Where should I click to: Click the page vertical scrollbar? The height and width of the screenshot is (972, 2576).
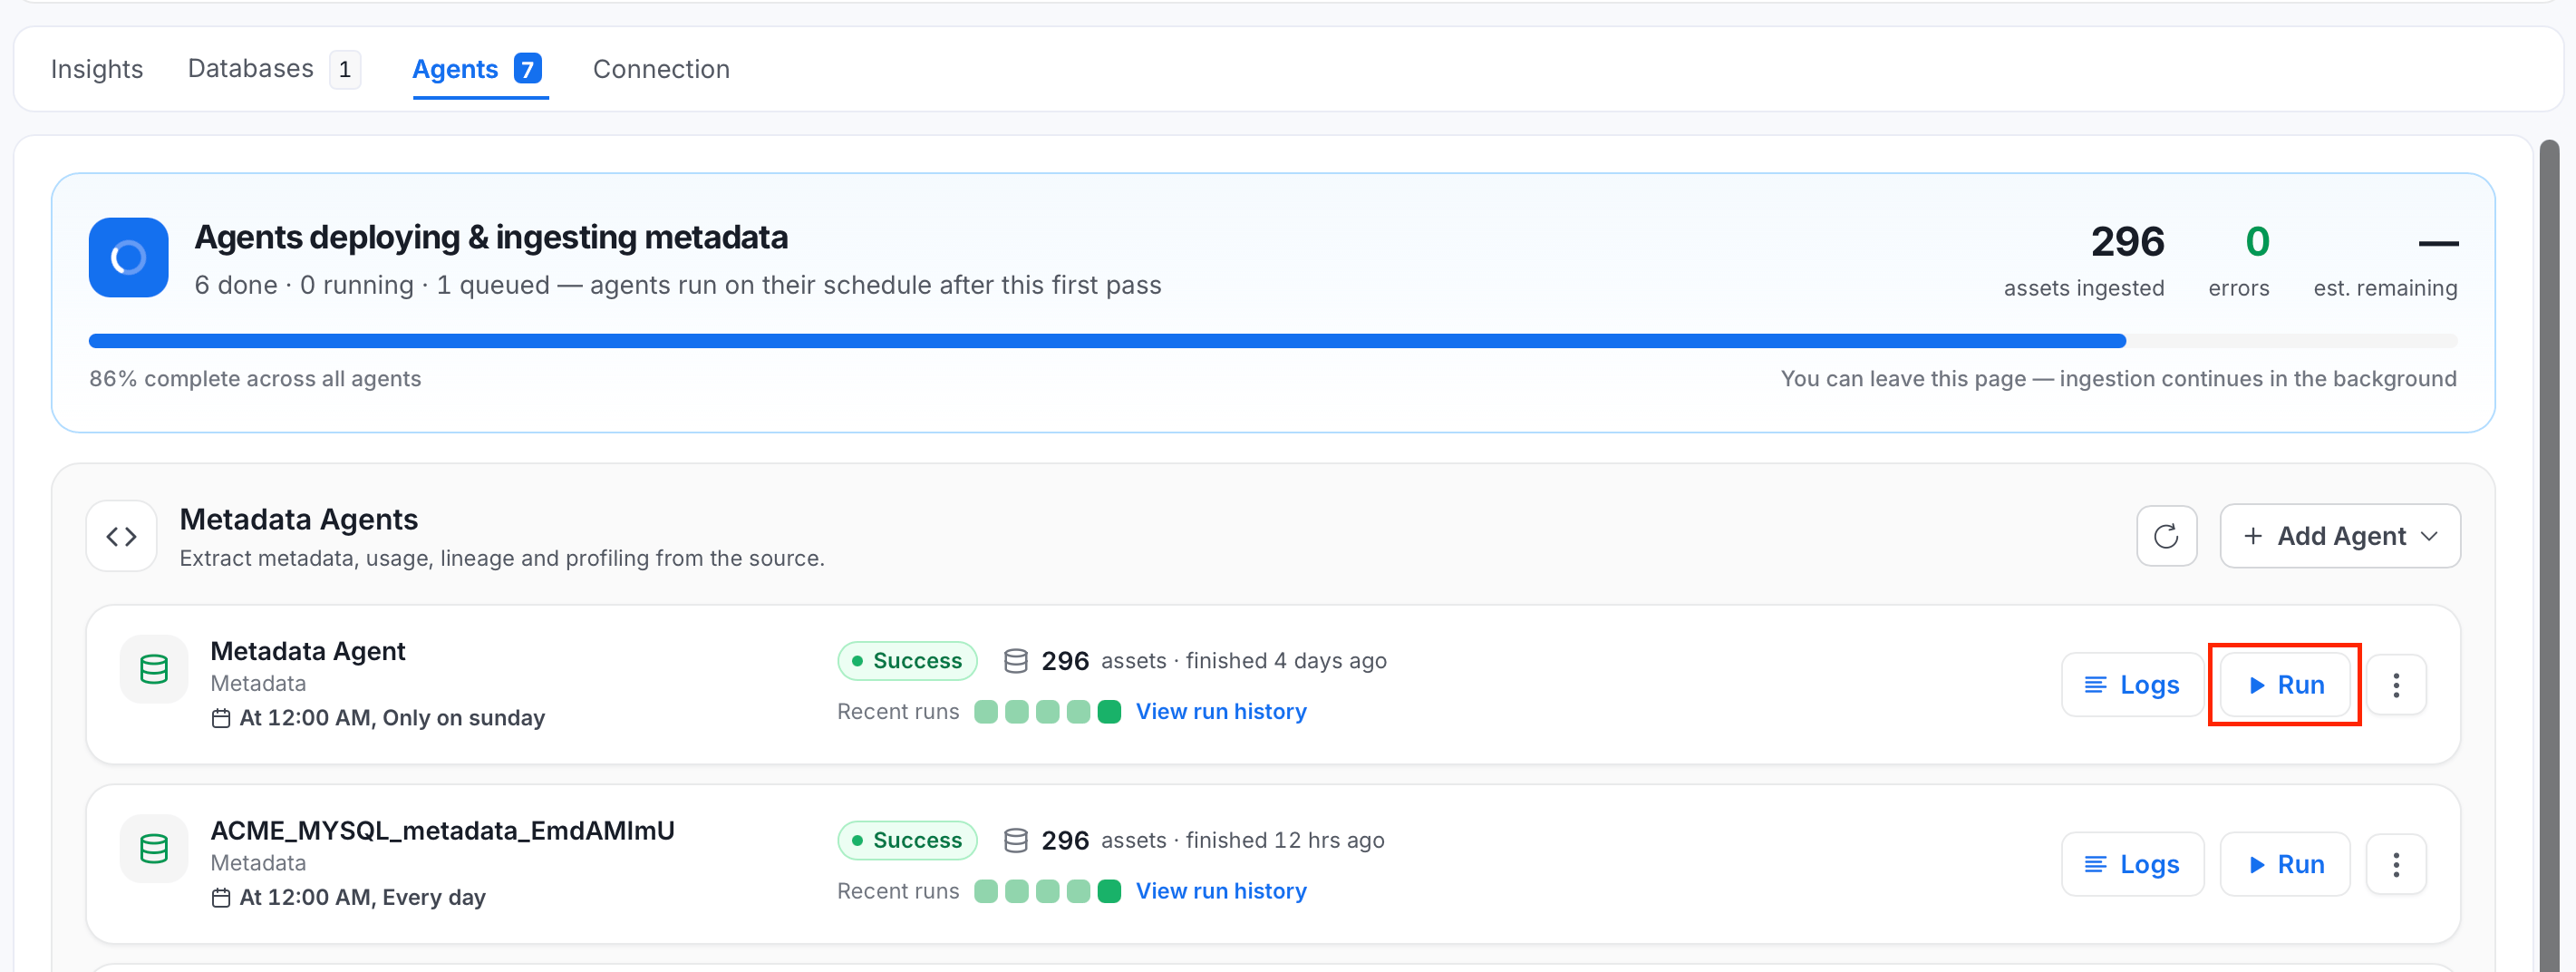click(2549, 556)
